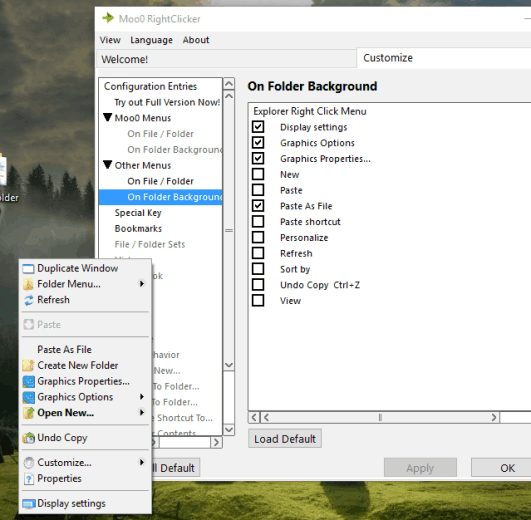
Task: Enable the Paste shortcut checkbox
Action: coord(258,222)
